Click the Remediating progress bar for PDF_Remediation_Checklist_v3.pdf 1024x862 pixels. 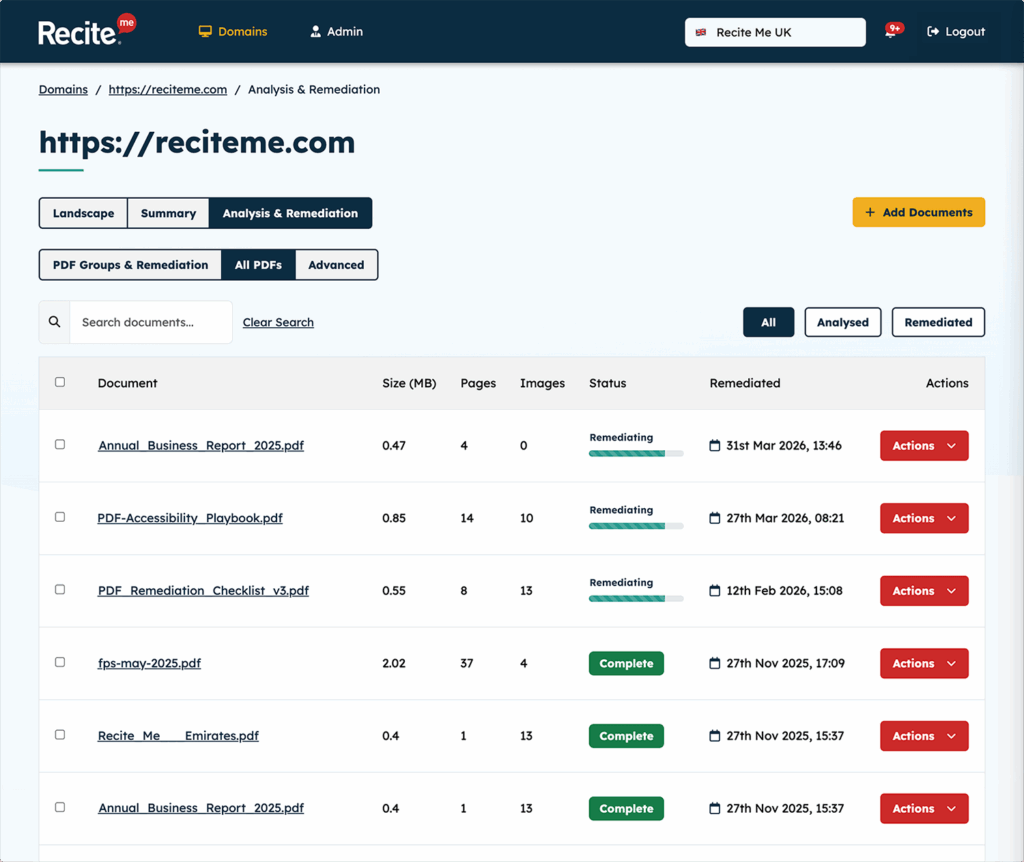pyautogui.click(x=637, y=599)
